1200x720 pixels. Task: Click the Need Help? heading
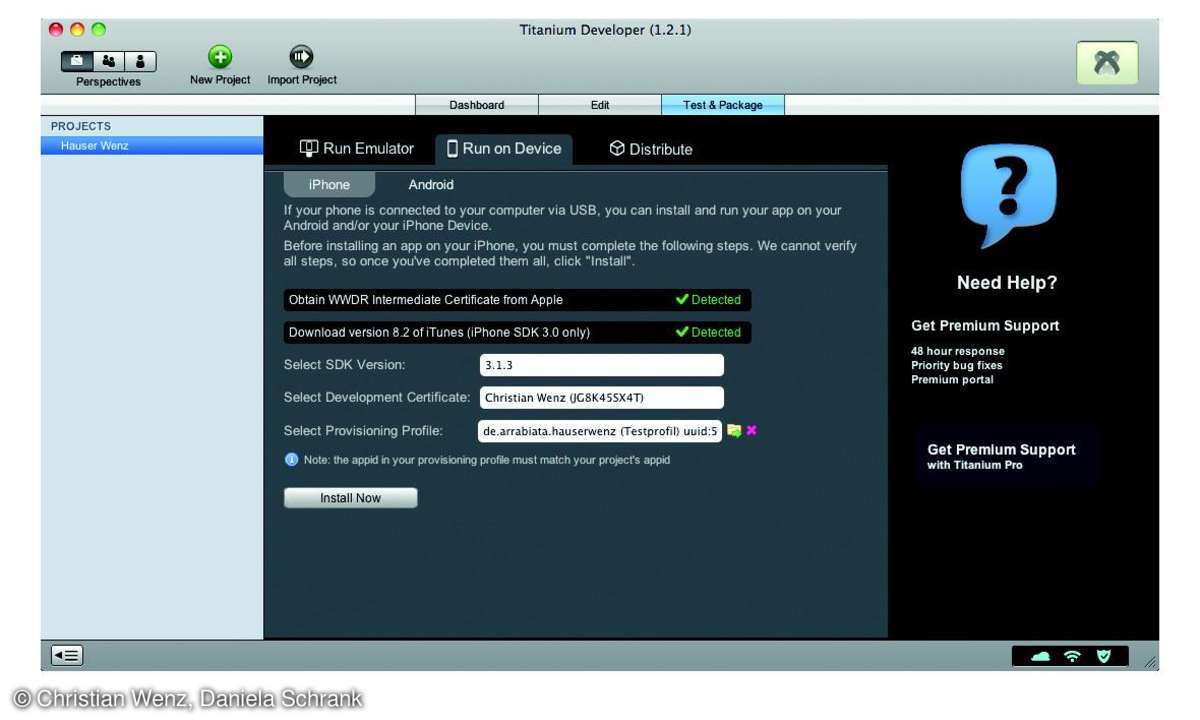click(x=1007, y=283)
